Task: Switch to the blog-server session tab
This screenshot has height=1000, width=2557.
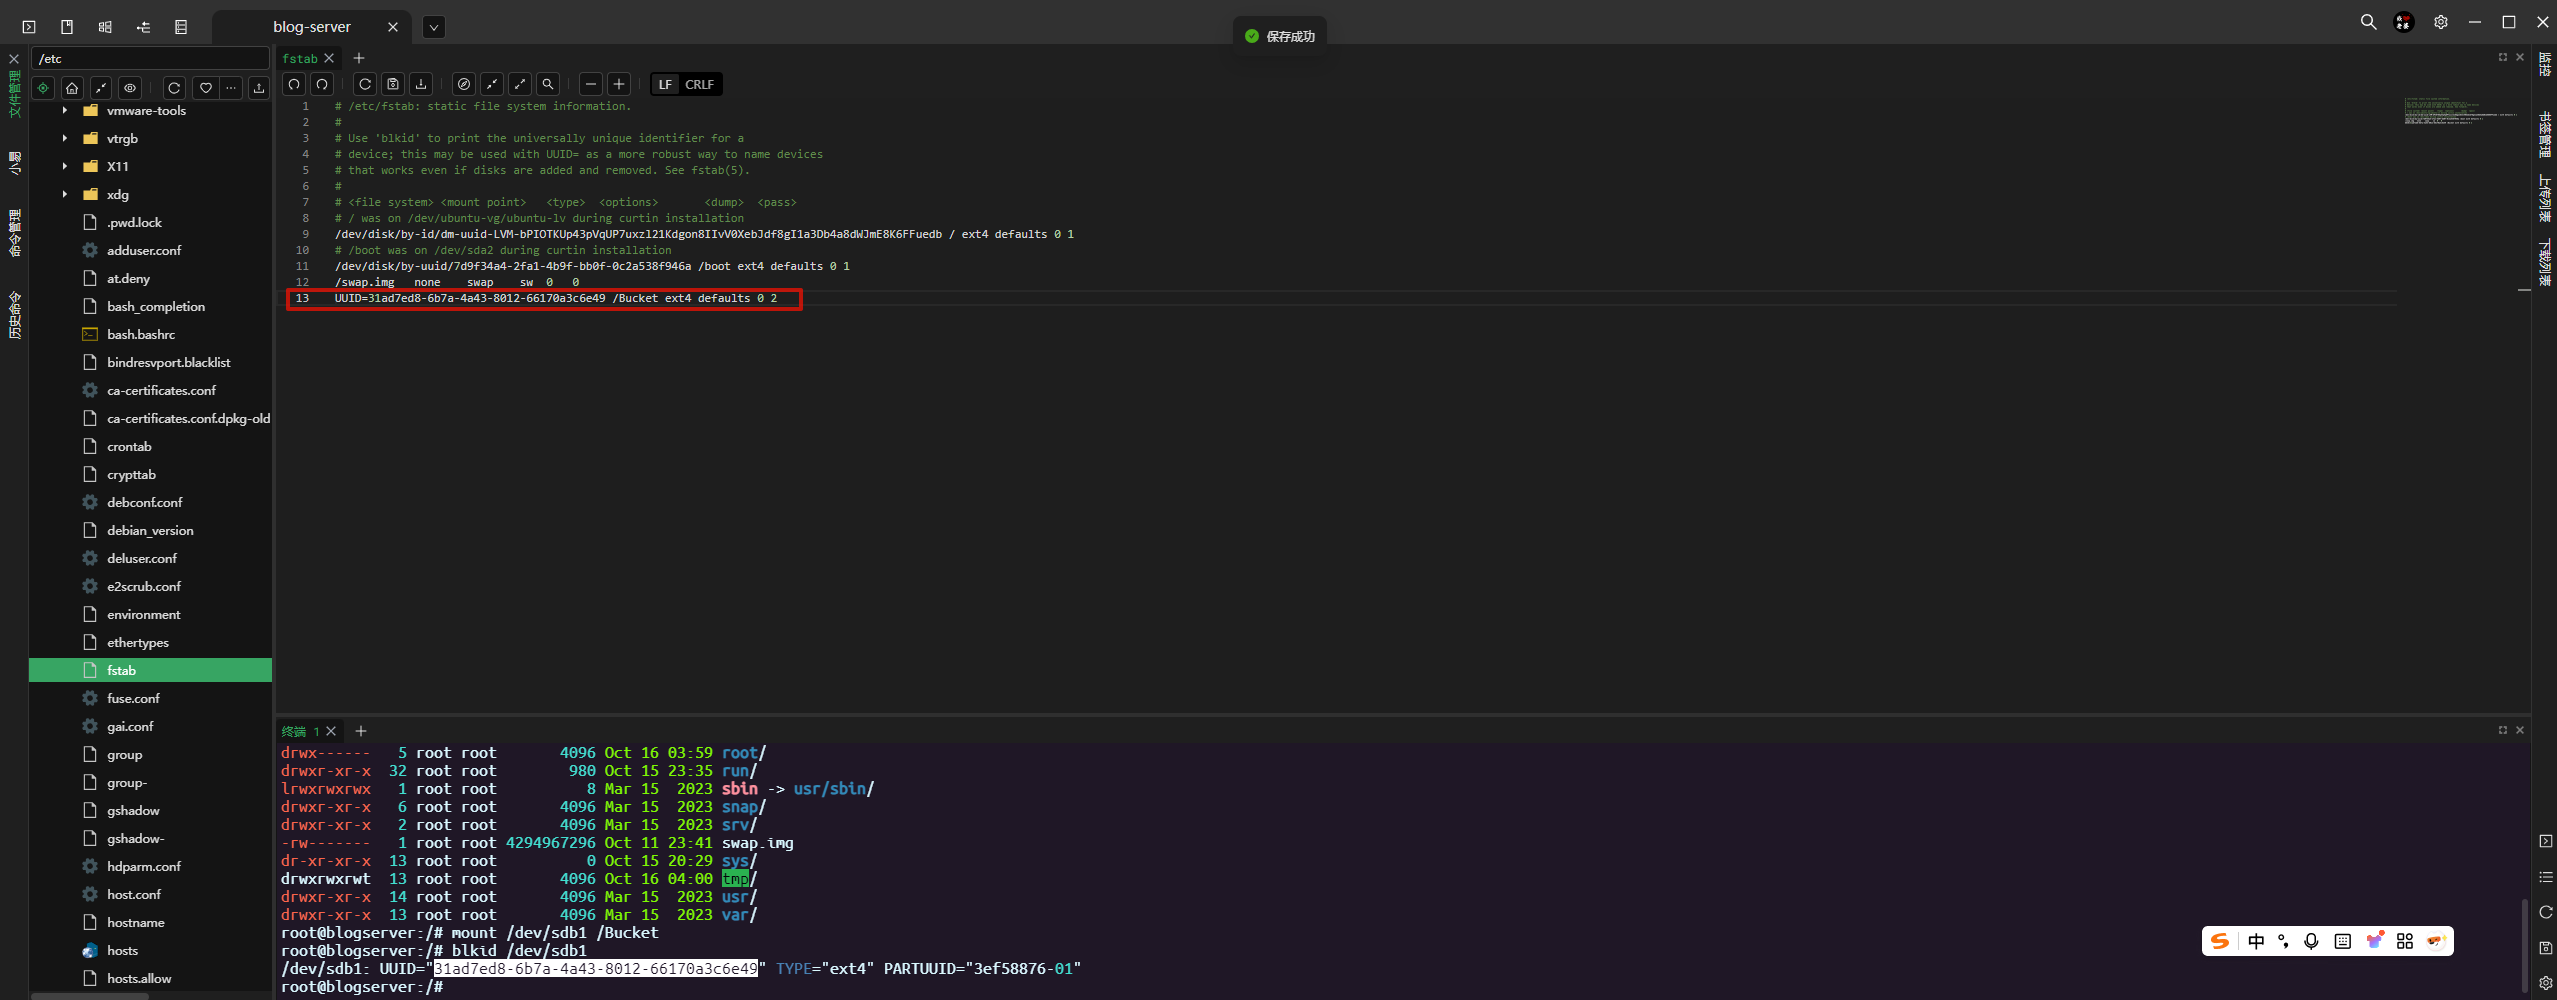Action: pos(311,27)
